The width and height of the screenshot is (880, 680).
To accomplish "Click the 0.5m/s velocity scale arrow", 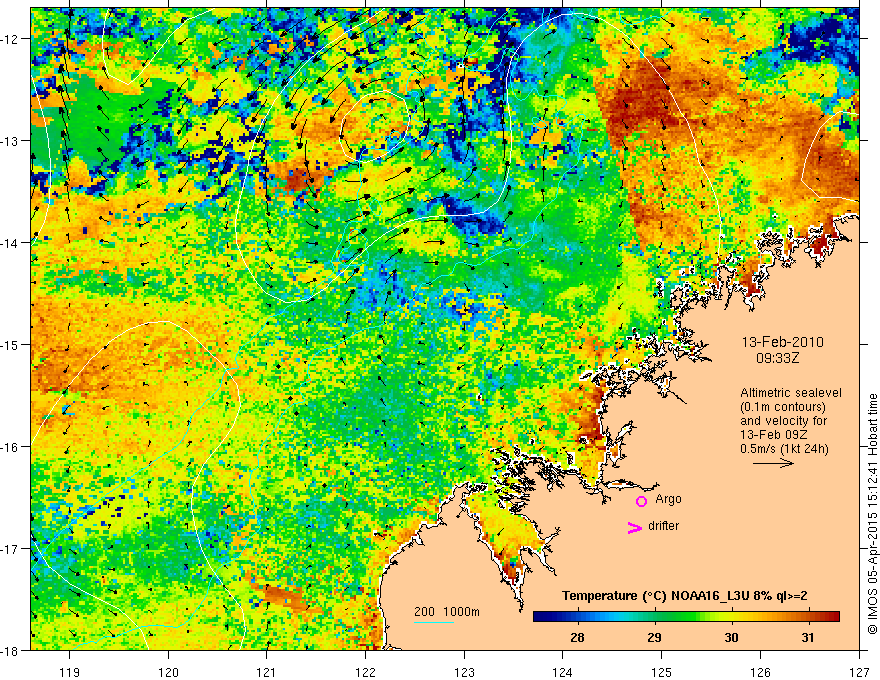I will pos(773,463).
